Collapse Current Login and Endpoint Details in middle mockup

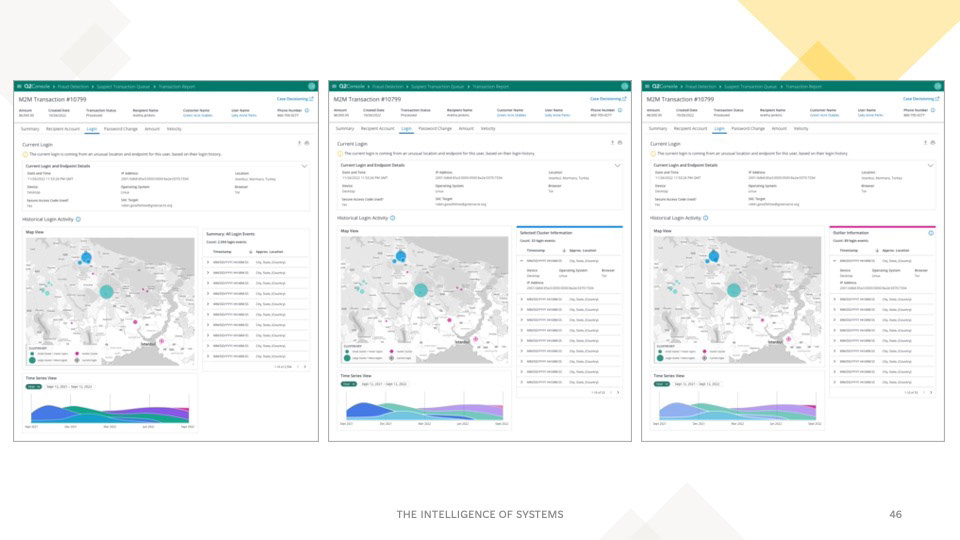pyautogui.click(x=617, y=165)
